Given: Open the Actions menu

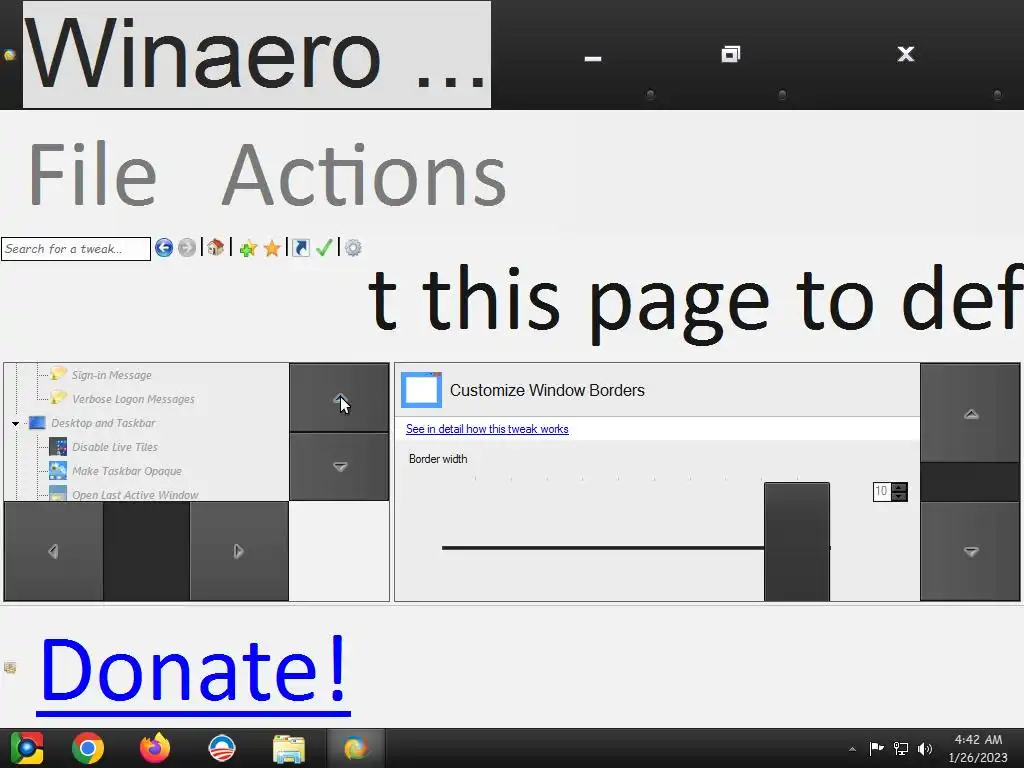Looking at the screenshot, I should point(364,174).
